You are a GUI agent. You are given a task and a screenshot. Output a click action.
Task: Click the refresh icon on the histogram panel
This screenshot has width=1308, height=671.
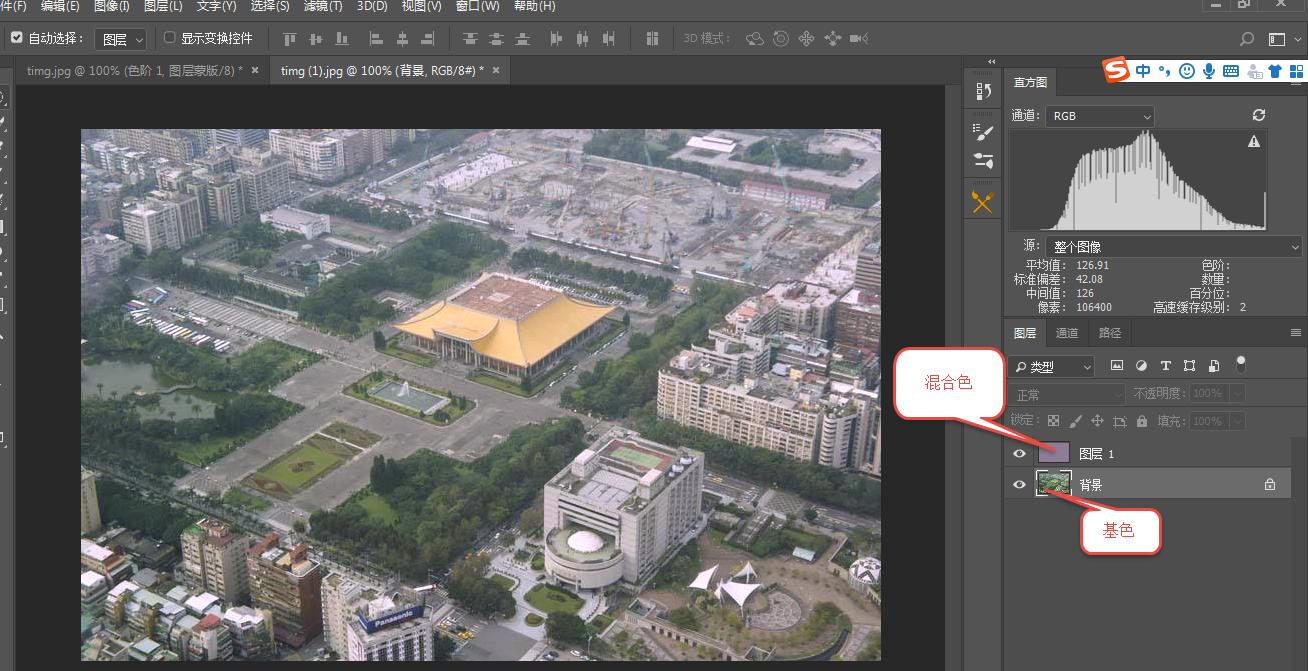click(1258, 115)
